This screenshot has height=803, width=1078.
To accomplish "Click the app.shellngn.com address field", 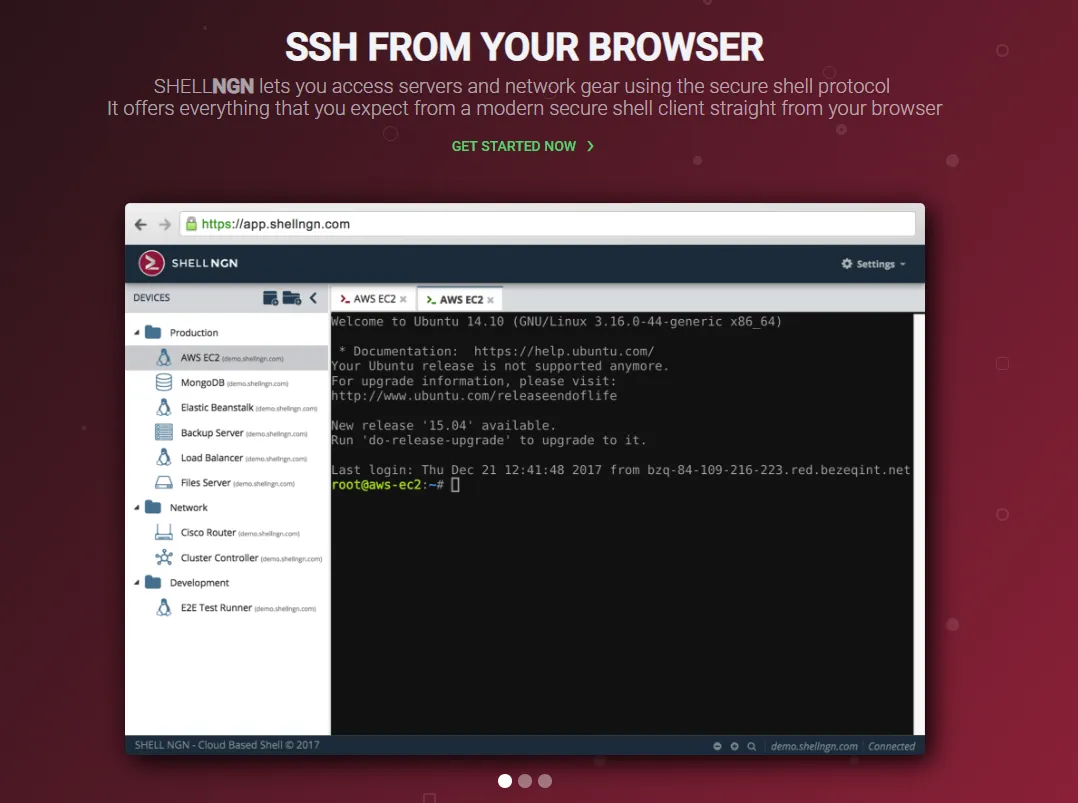I will coord(547,224).
